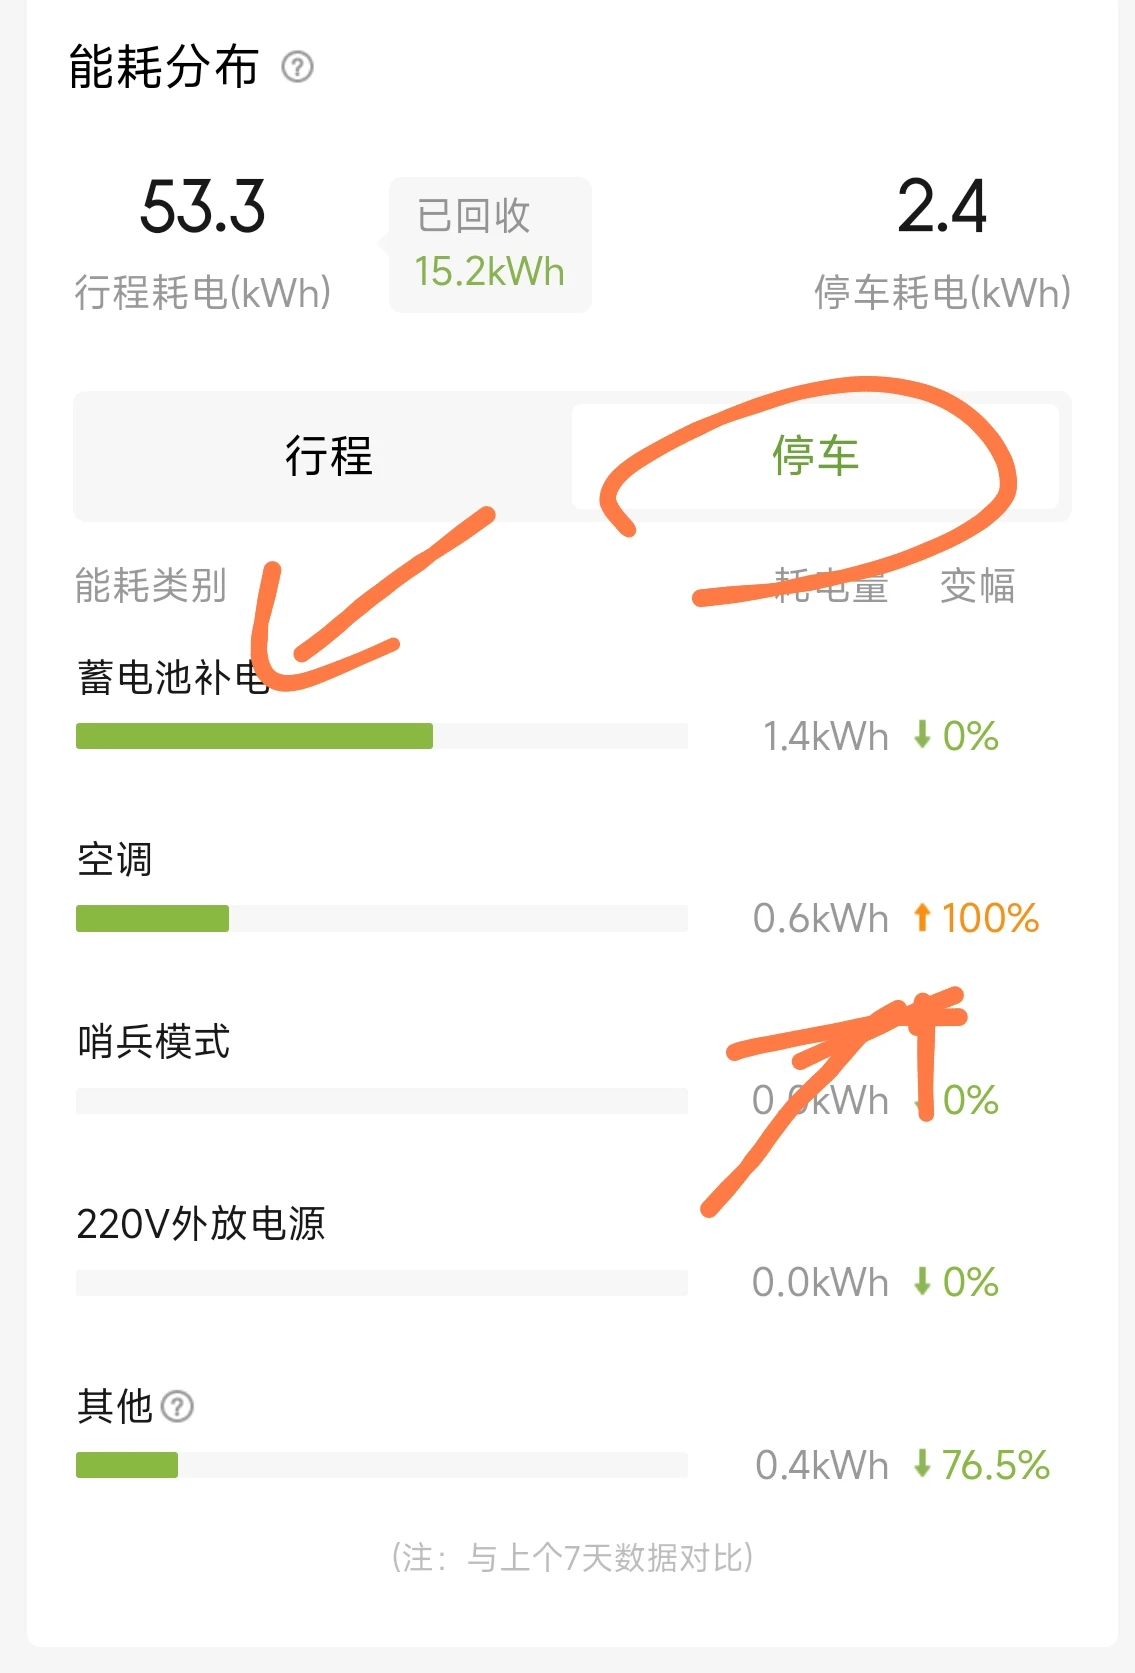Click the 蓄电池补电 green progress bar

pos(382,736)
